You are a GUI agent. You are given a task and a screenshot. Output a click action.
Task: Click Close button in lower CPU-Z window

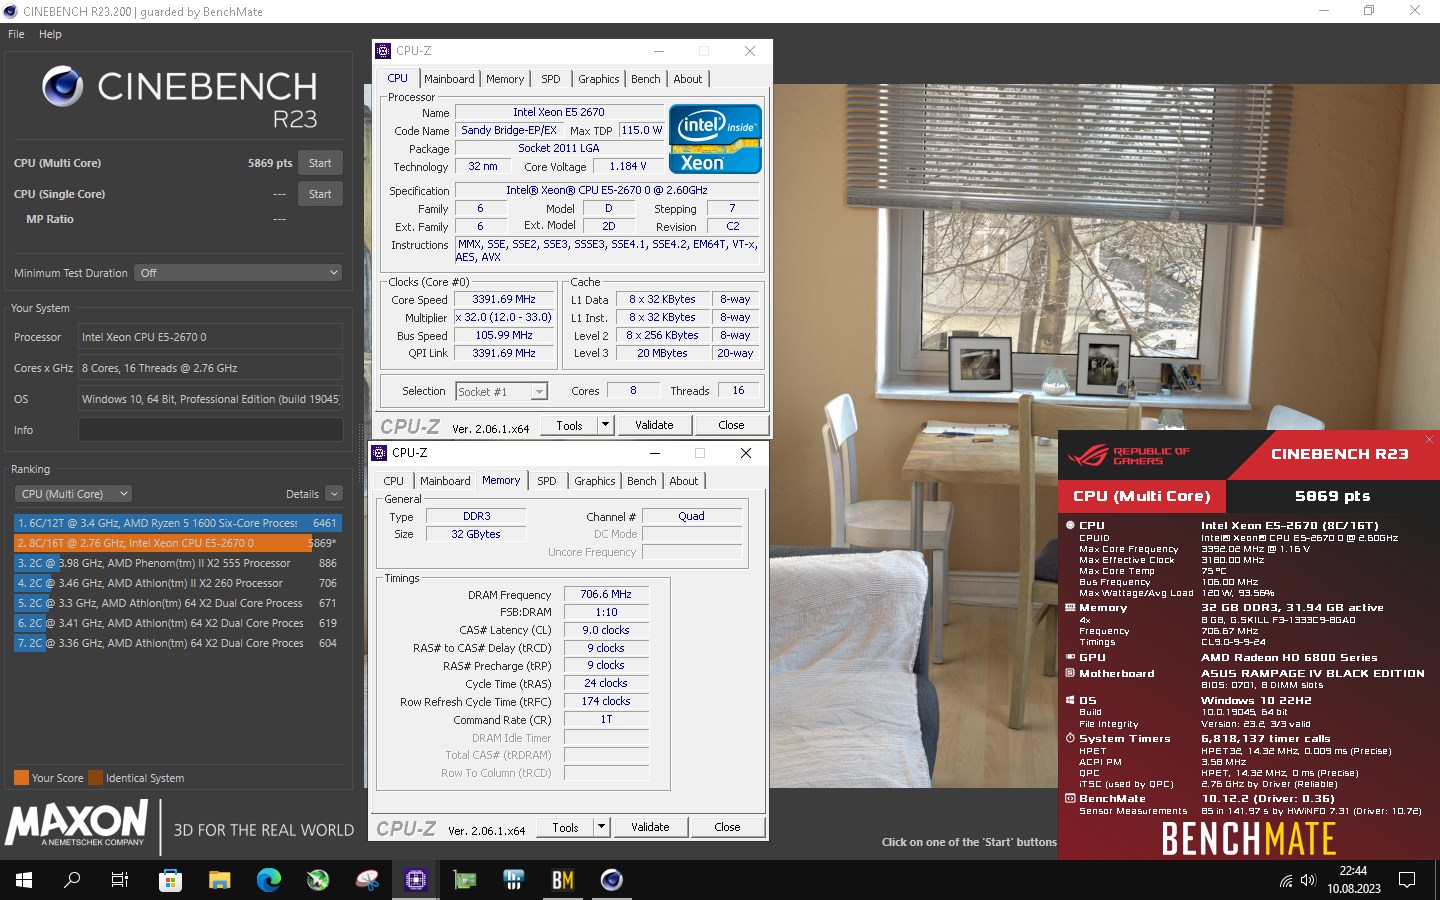727,827
